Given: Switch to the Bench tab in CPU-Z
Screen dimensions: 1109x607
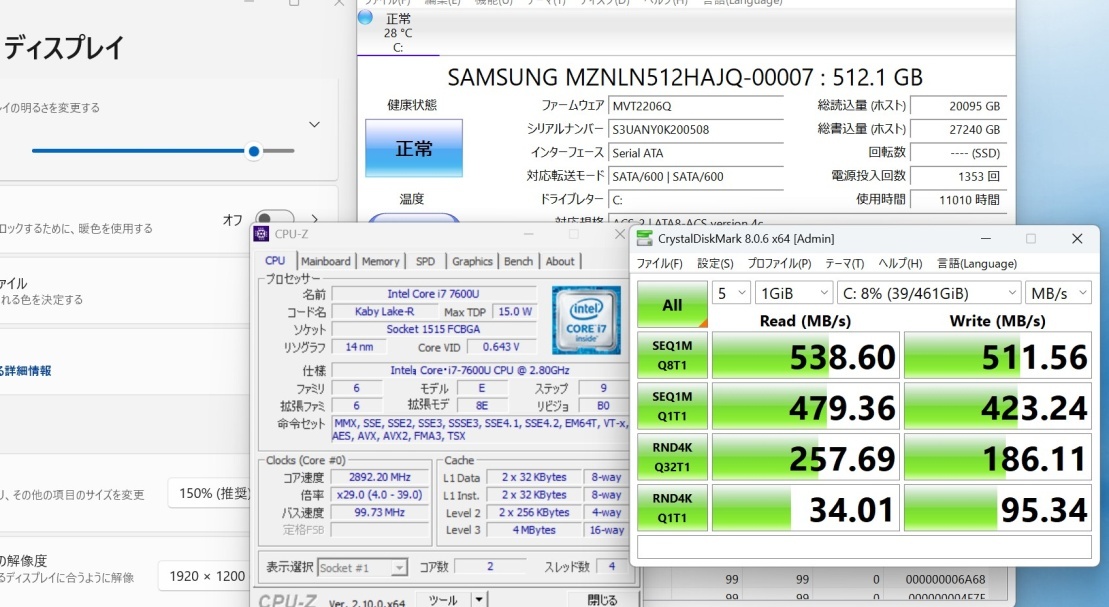Looking at the screenshot, I should pyautogui.click(x=518, y=261).
